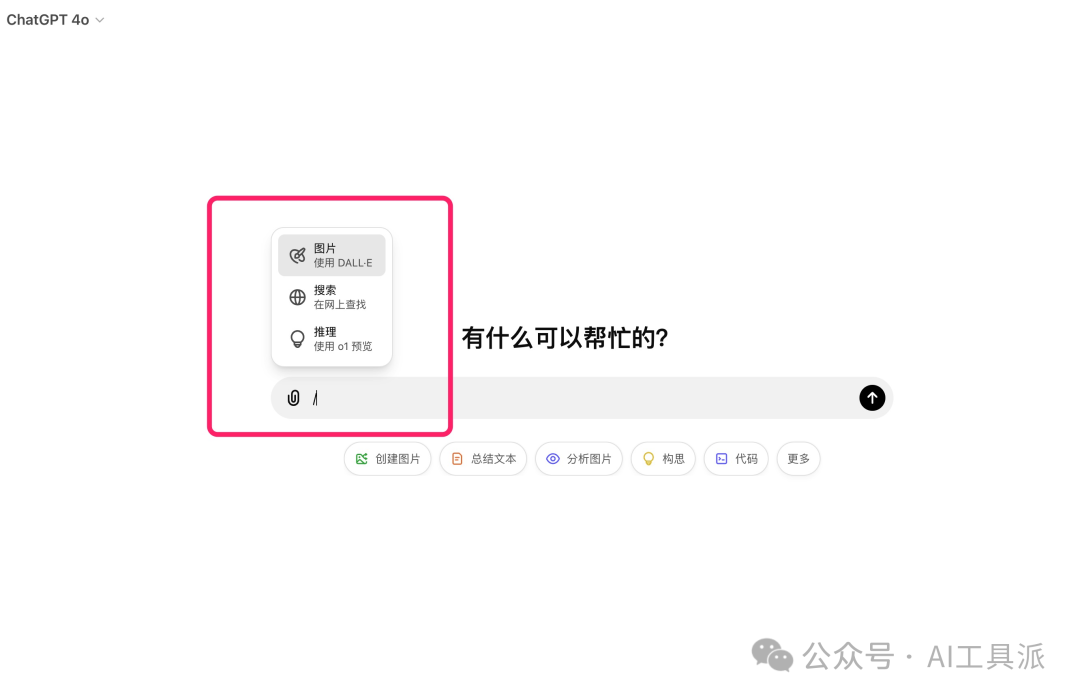Click the 代码 suggestion button
Image resolution: width=1080 pixels, height=700 pixels.
(x=736, y=459)
